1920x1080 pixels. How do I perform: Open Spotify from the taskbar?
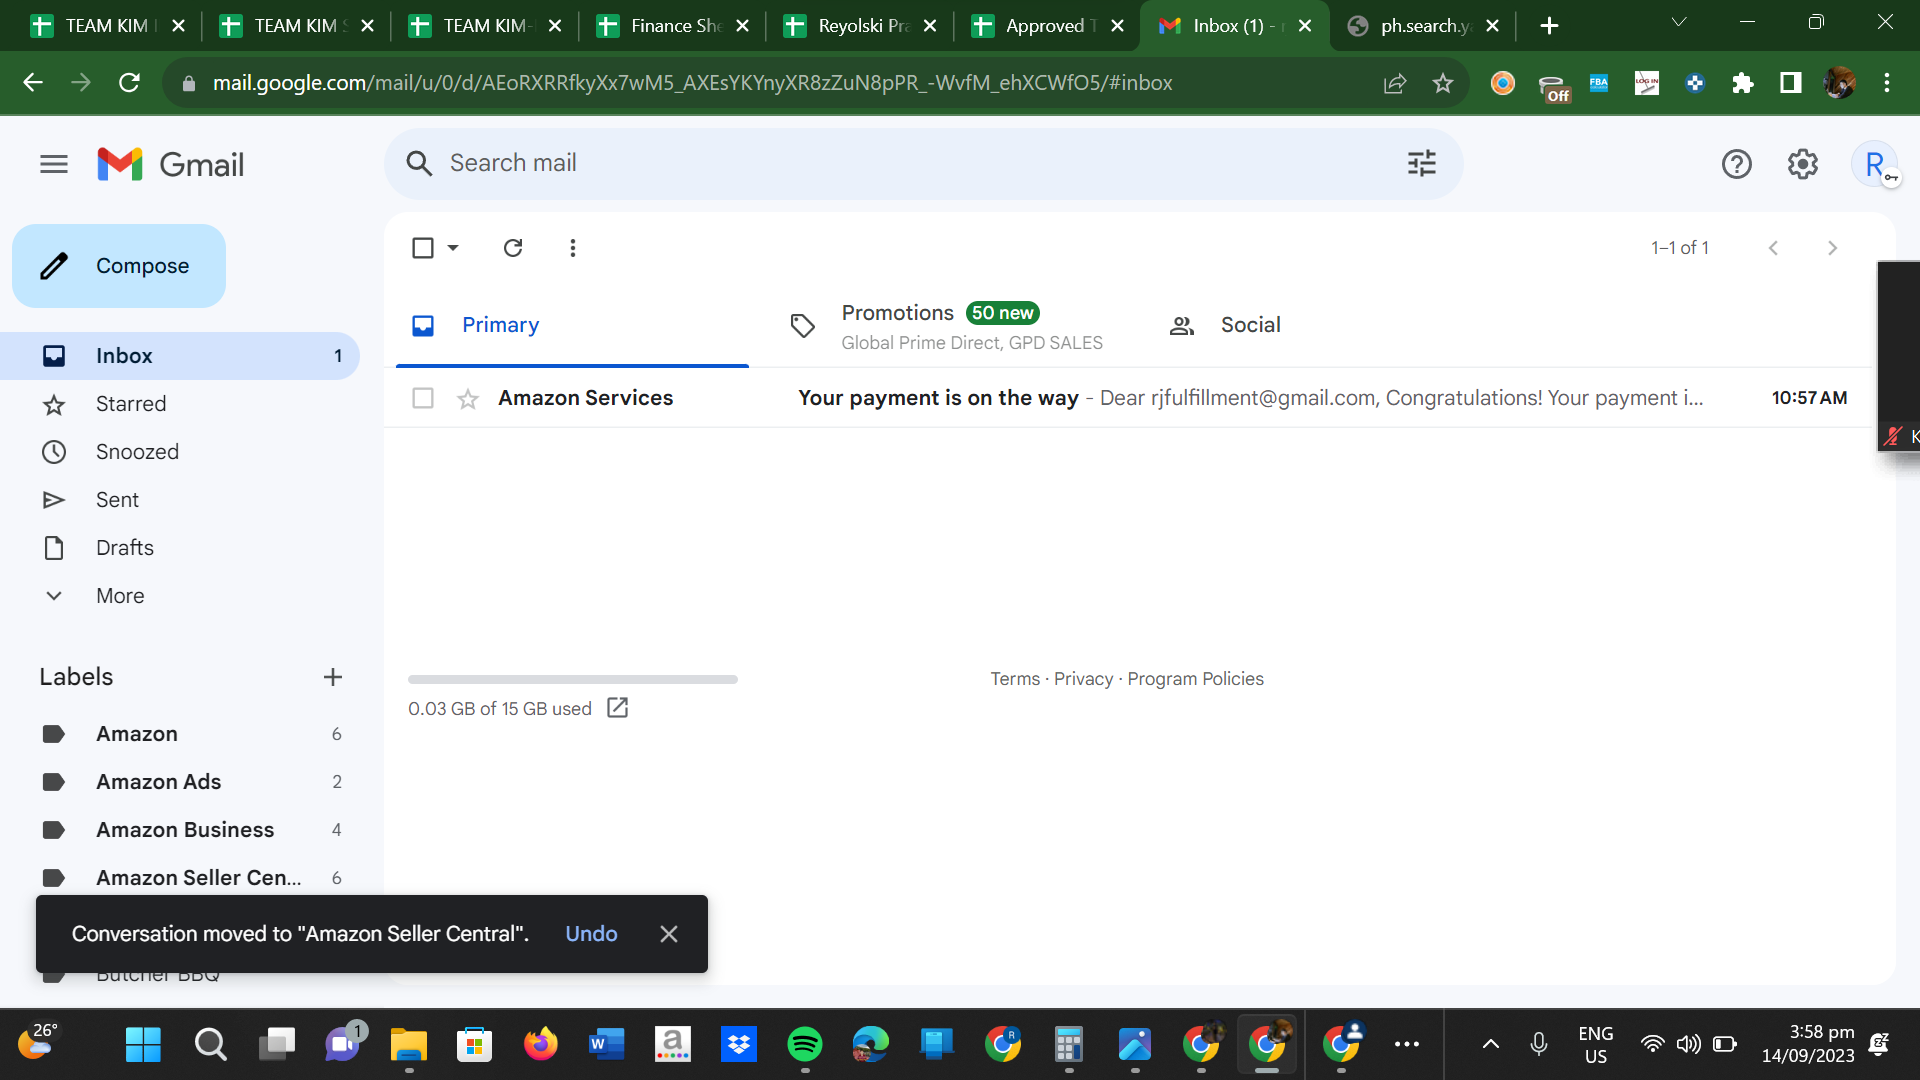(805, 1045)
